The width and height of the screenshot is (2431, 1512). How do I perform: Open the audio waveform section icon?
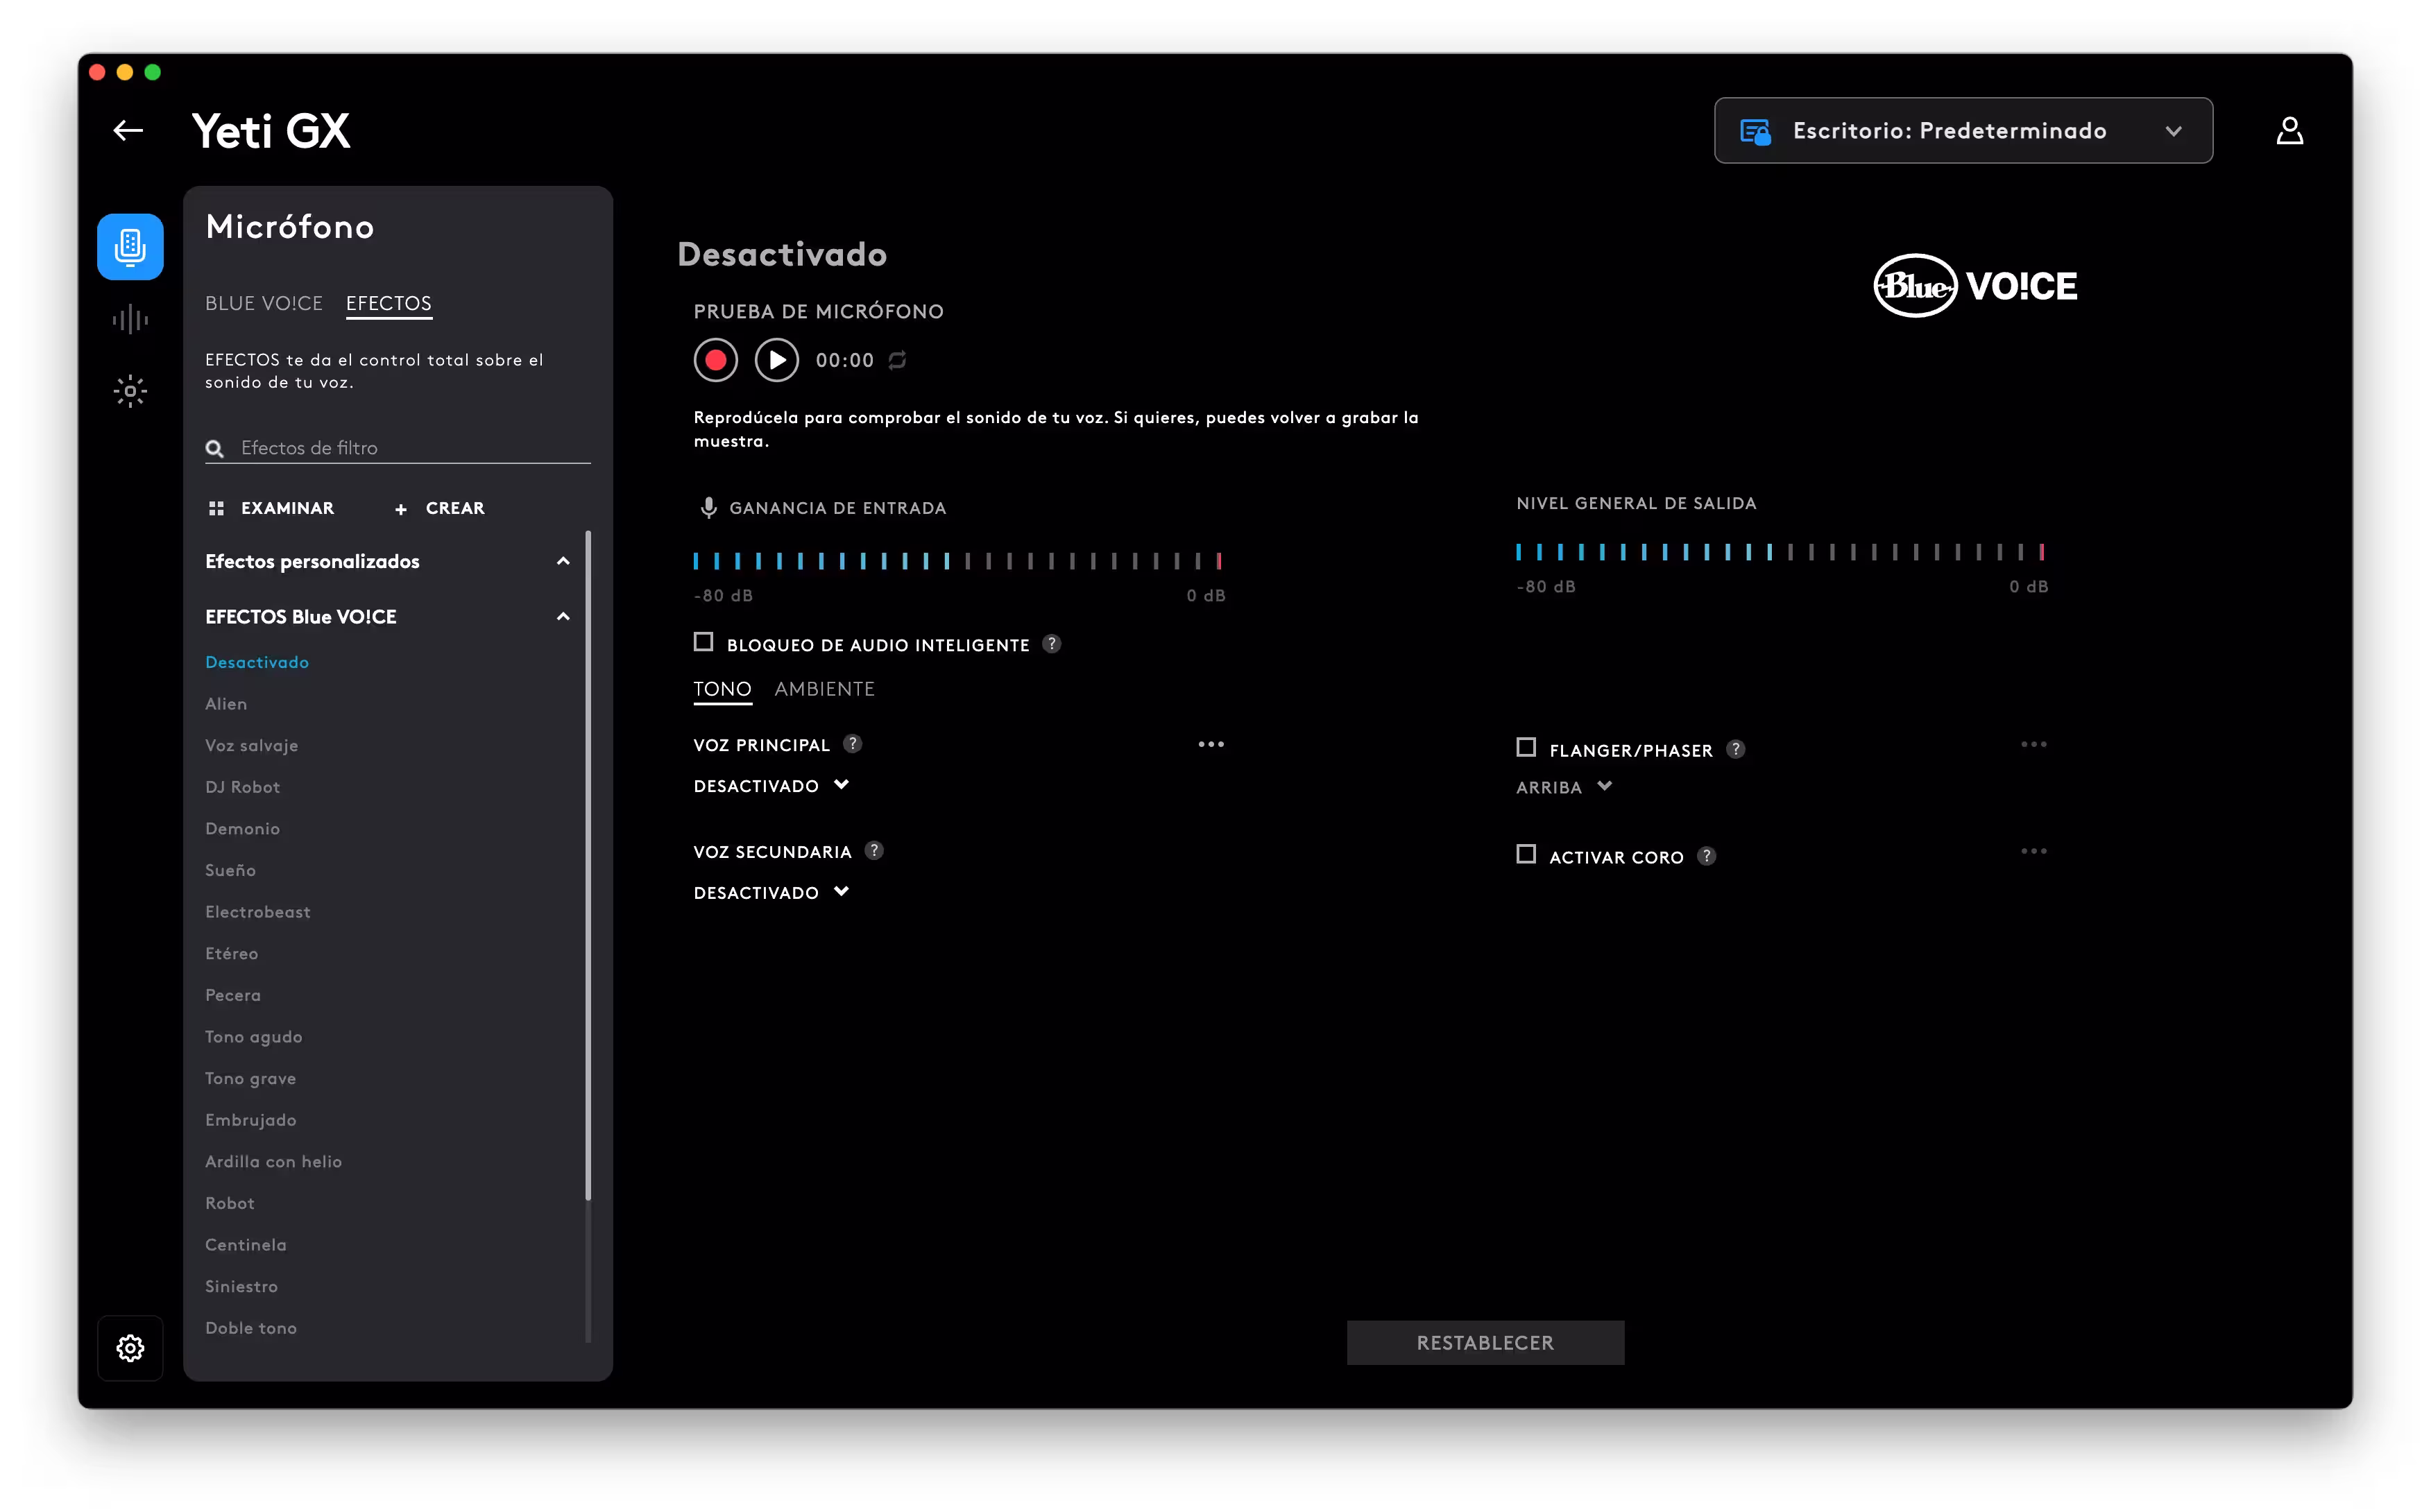tap(130, 320)
